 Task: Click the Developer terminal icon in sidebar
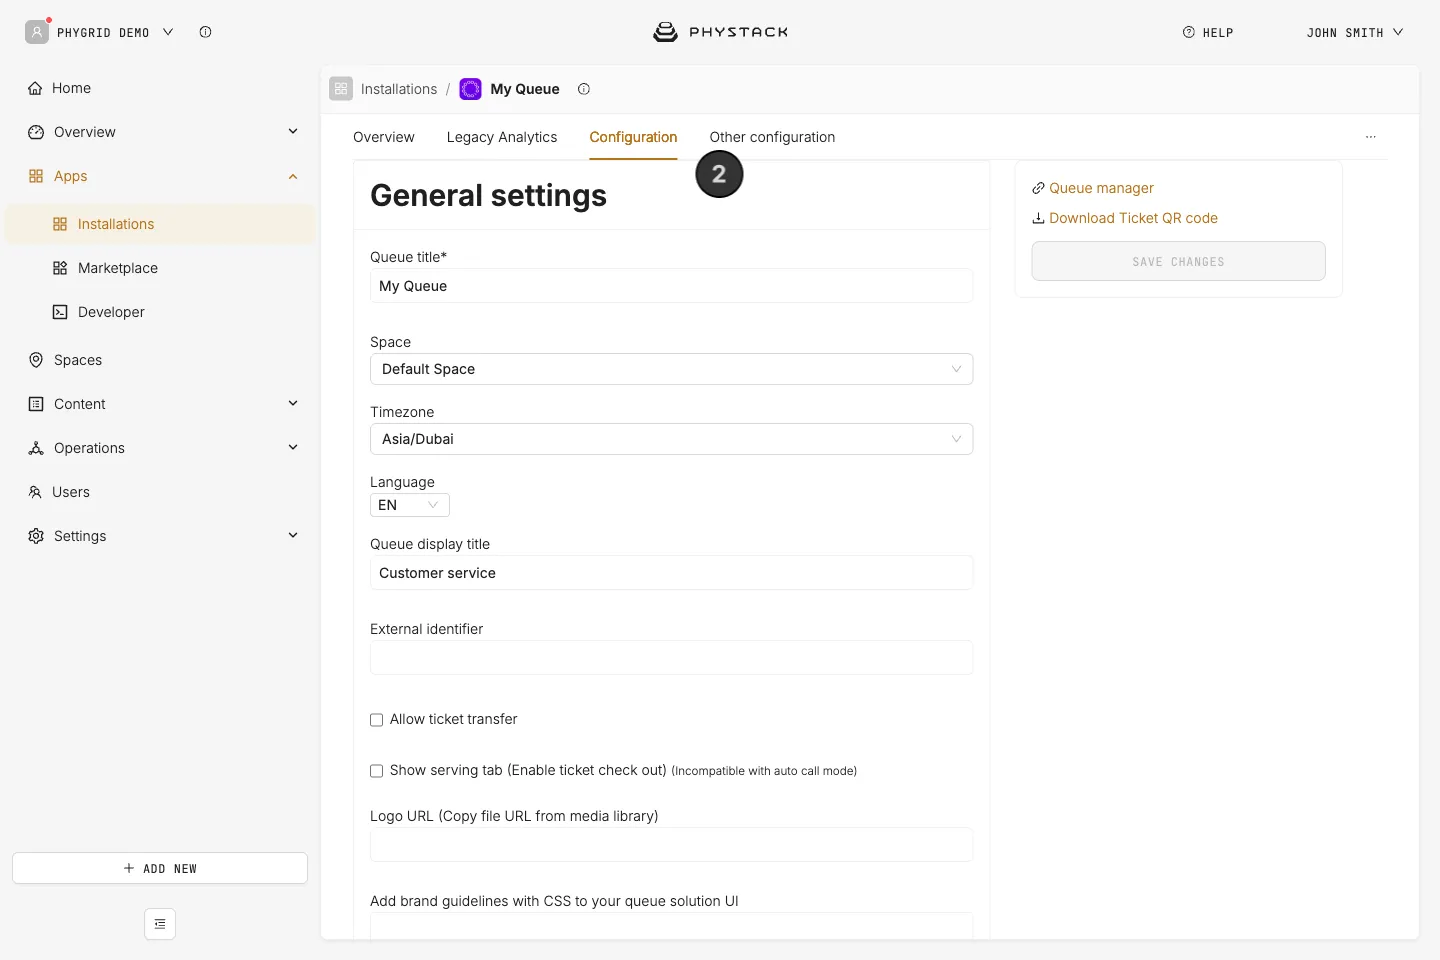click(60, 312)
